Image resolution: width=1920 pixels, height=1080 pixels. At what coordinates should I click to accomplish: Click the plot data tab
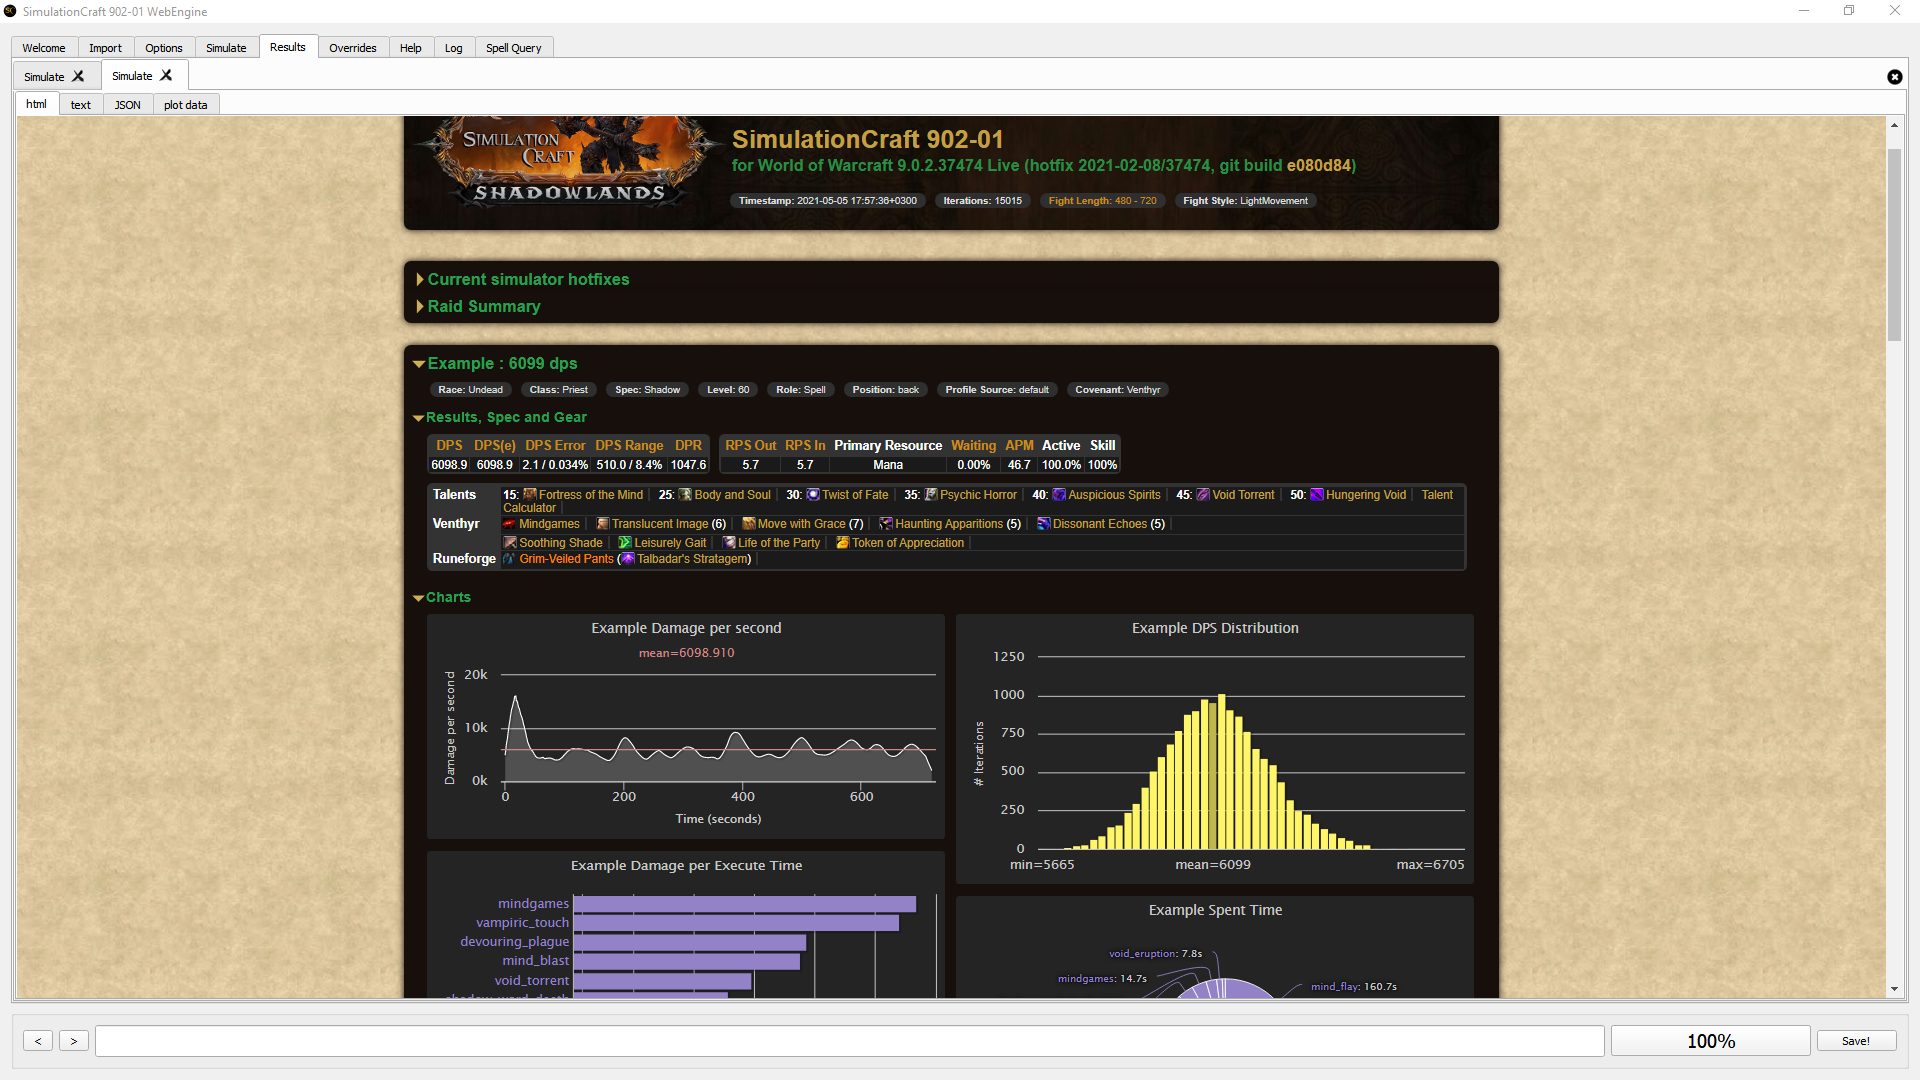pyautogui.click(x=183, y=104)
